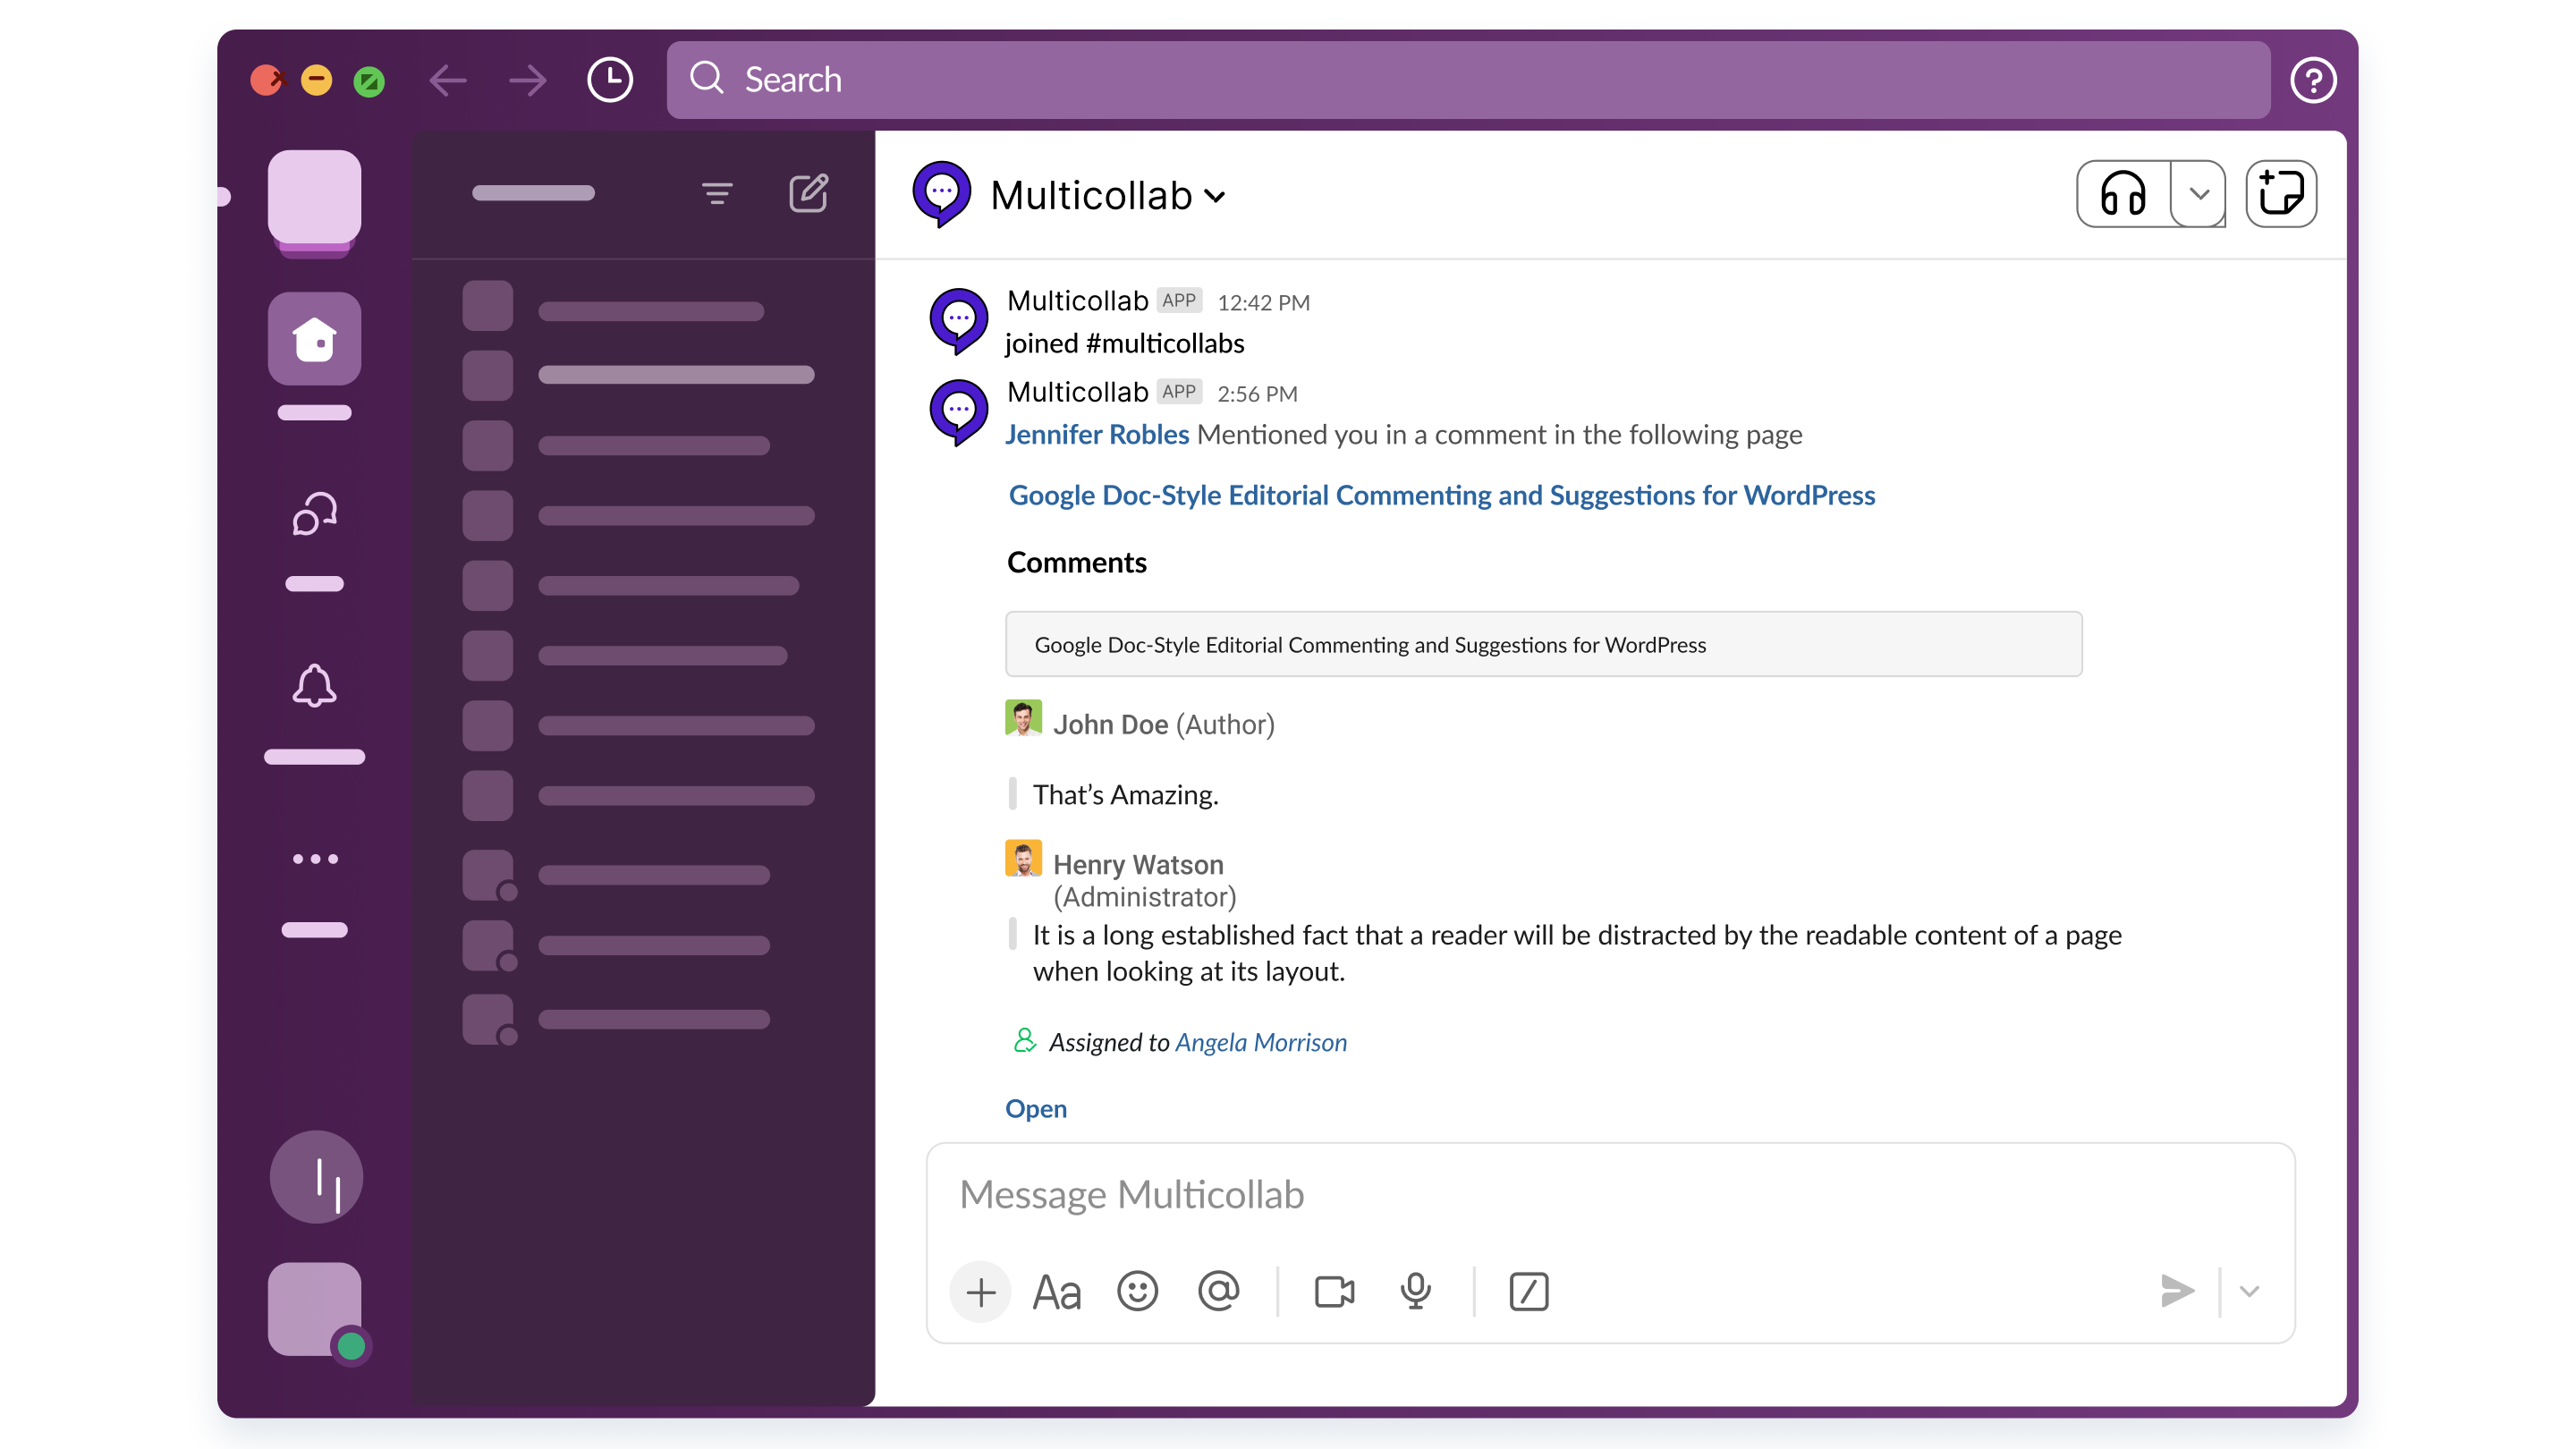Open the filter lines icon
This screenshot has width=2576, height=1449.
[717, 193]
